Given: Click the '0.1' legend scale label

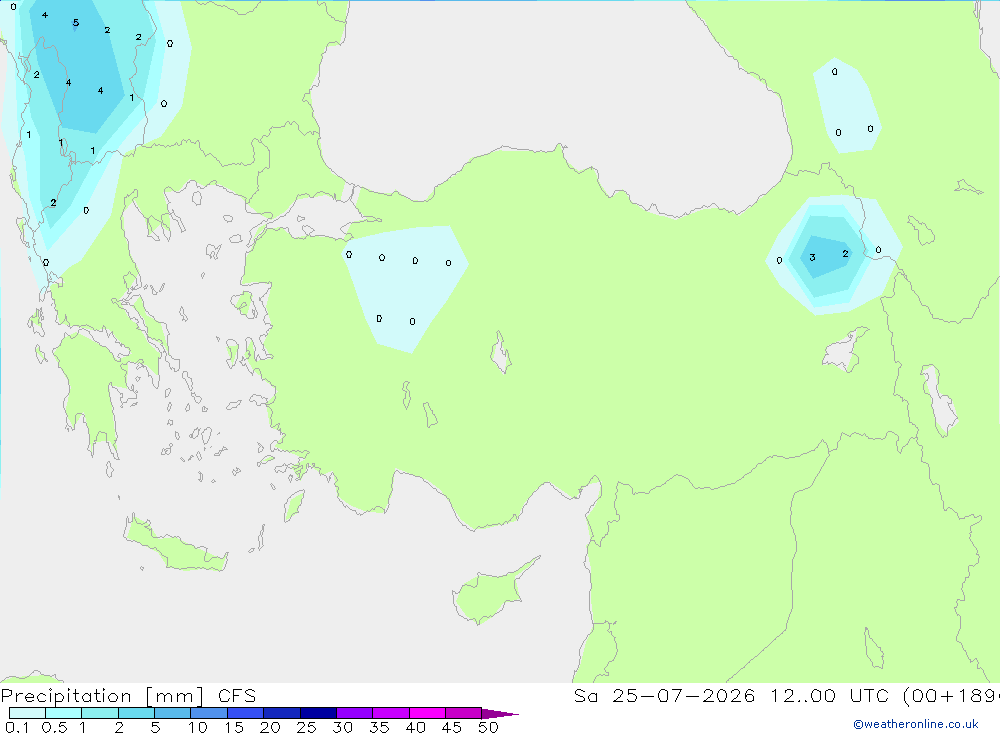Looking at the screenshot, I should coord(17,727).
